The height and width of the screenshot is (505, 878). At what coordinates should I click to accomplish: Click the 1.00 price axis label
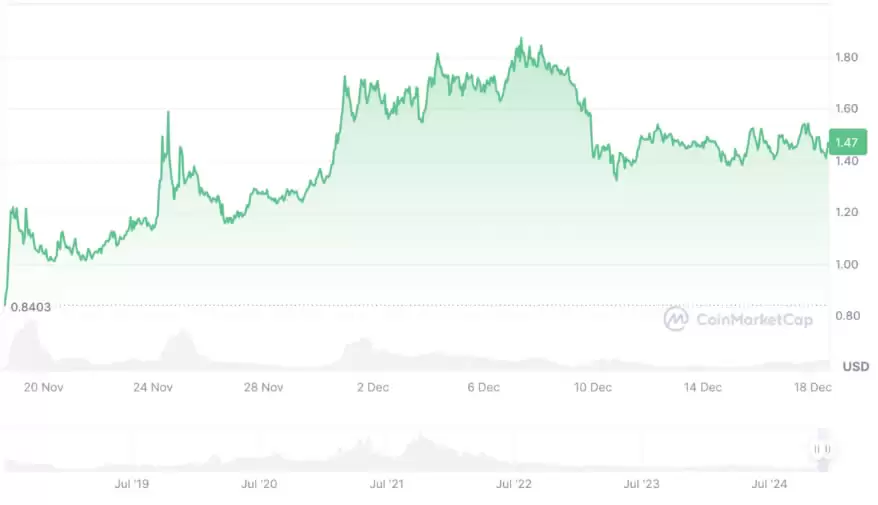846,264
